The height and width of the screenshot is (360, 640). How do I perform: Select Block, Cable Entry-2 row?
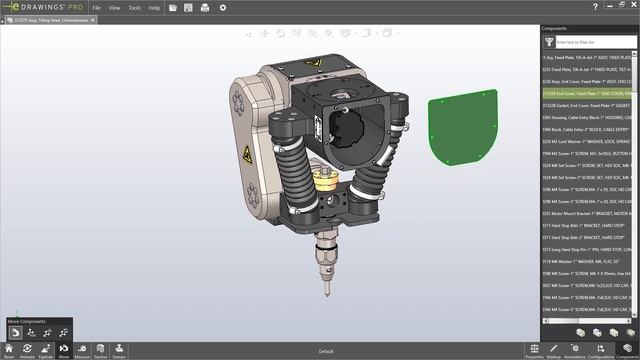[587, 129]
